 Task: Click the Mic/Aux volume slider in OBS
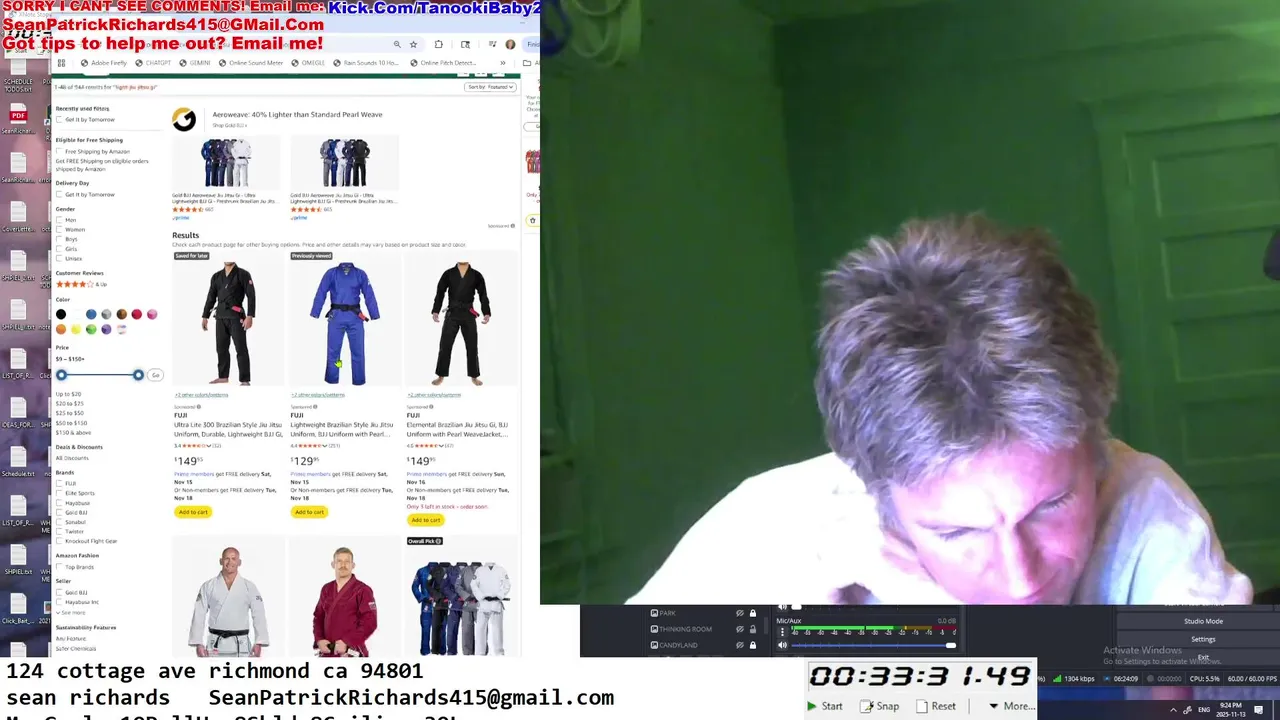872,645
